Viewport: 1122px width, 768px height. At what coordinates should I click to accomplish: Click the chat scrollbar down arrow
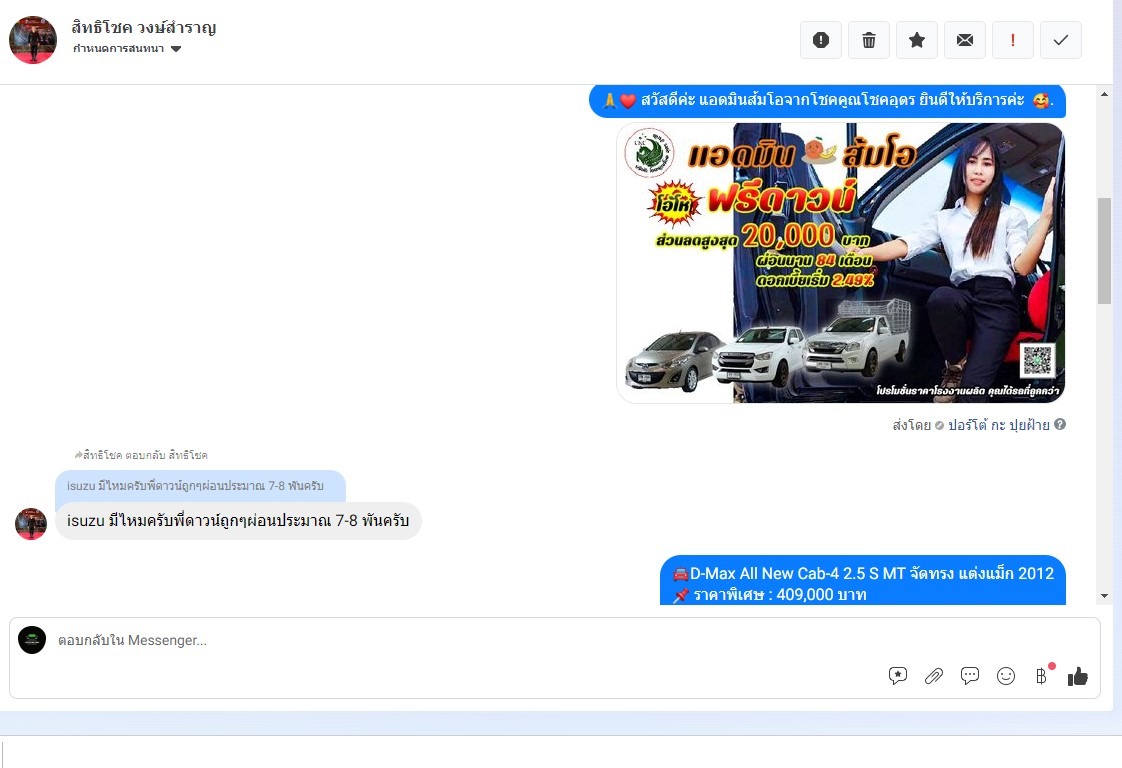pos(1104,596)
